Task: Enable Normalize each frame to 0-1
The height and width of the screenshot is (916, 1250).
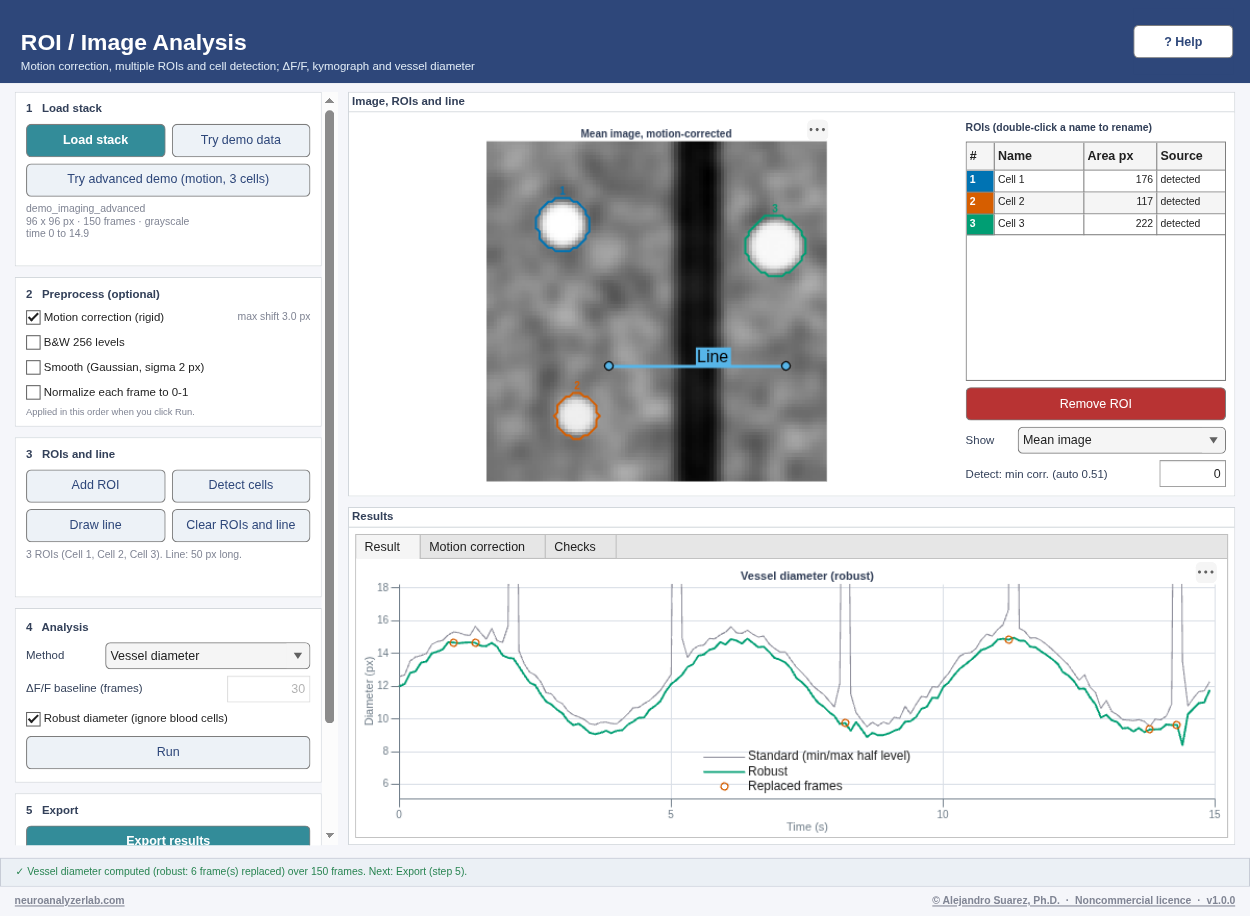Action: (33, 392)
